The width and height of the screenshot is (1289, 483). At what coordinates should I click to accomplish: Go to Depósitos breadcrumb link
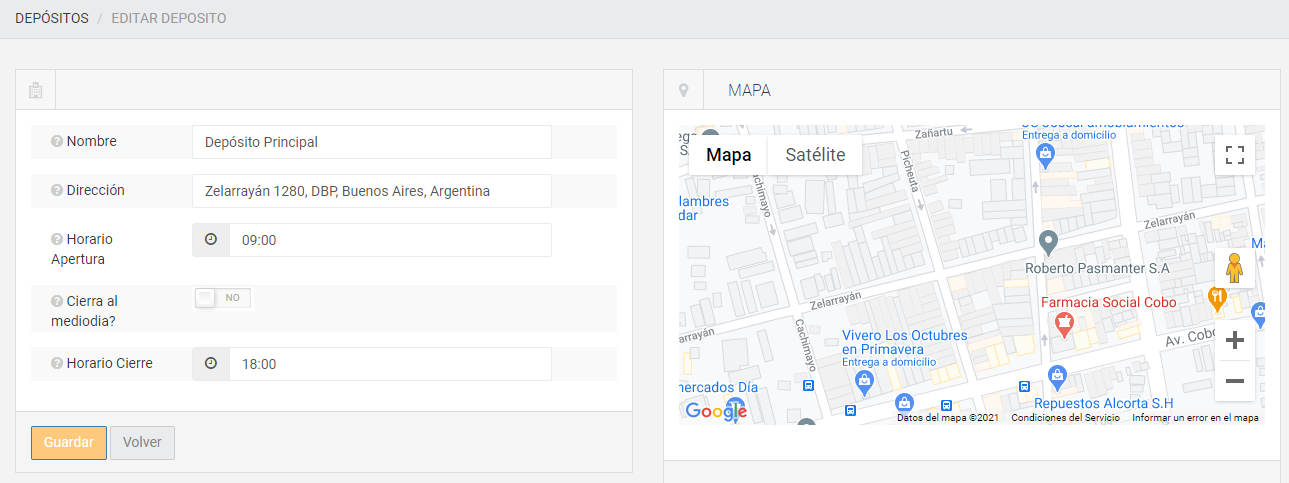point(51,18)
